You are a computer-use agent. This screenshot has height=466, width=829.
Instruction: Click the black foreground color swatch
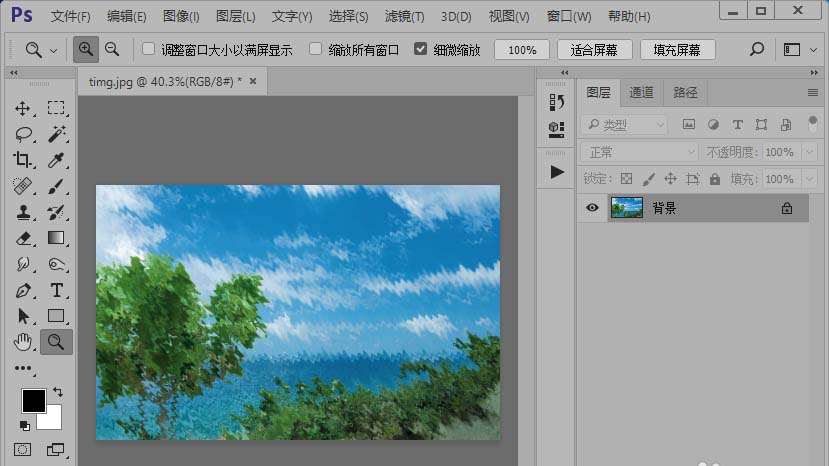click(33, 400)
